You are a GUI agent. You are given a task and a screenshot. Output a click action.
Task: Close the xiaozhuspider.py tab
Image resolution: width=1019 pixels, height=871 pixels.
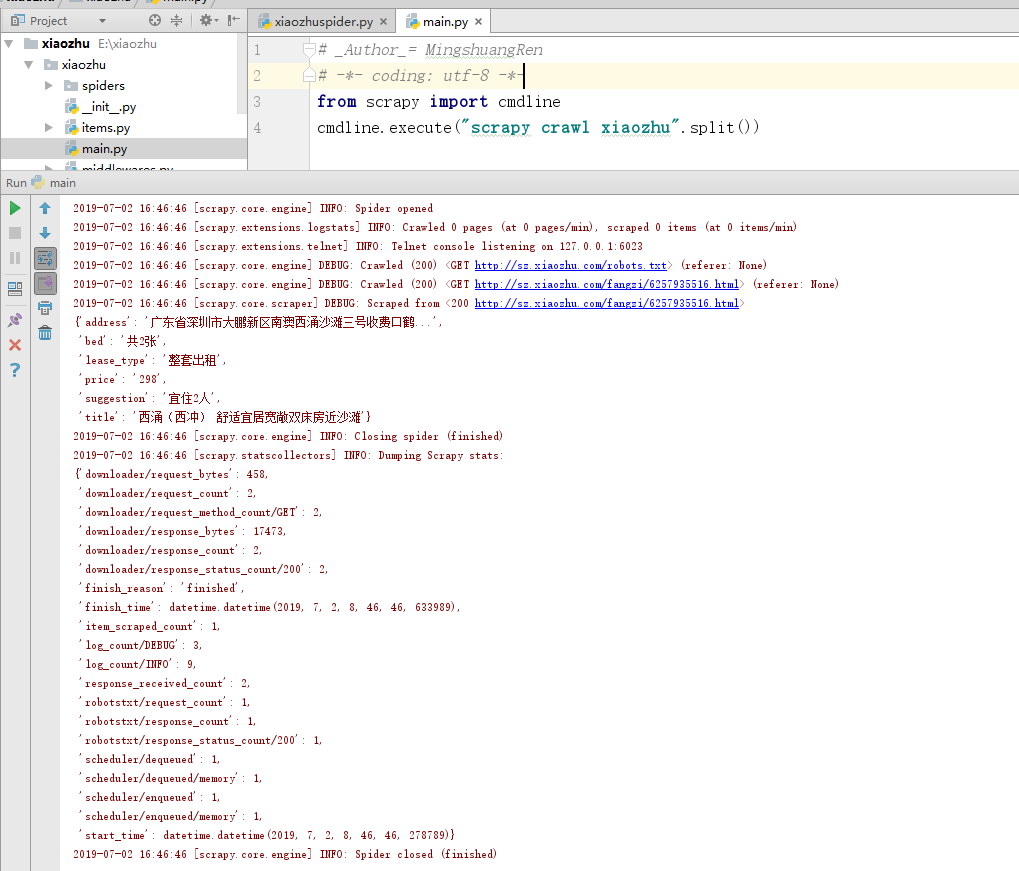pyautogui.click(x=383, y=21)
